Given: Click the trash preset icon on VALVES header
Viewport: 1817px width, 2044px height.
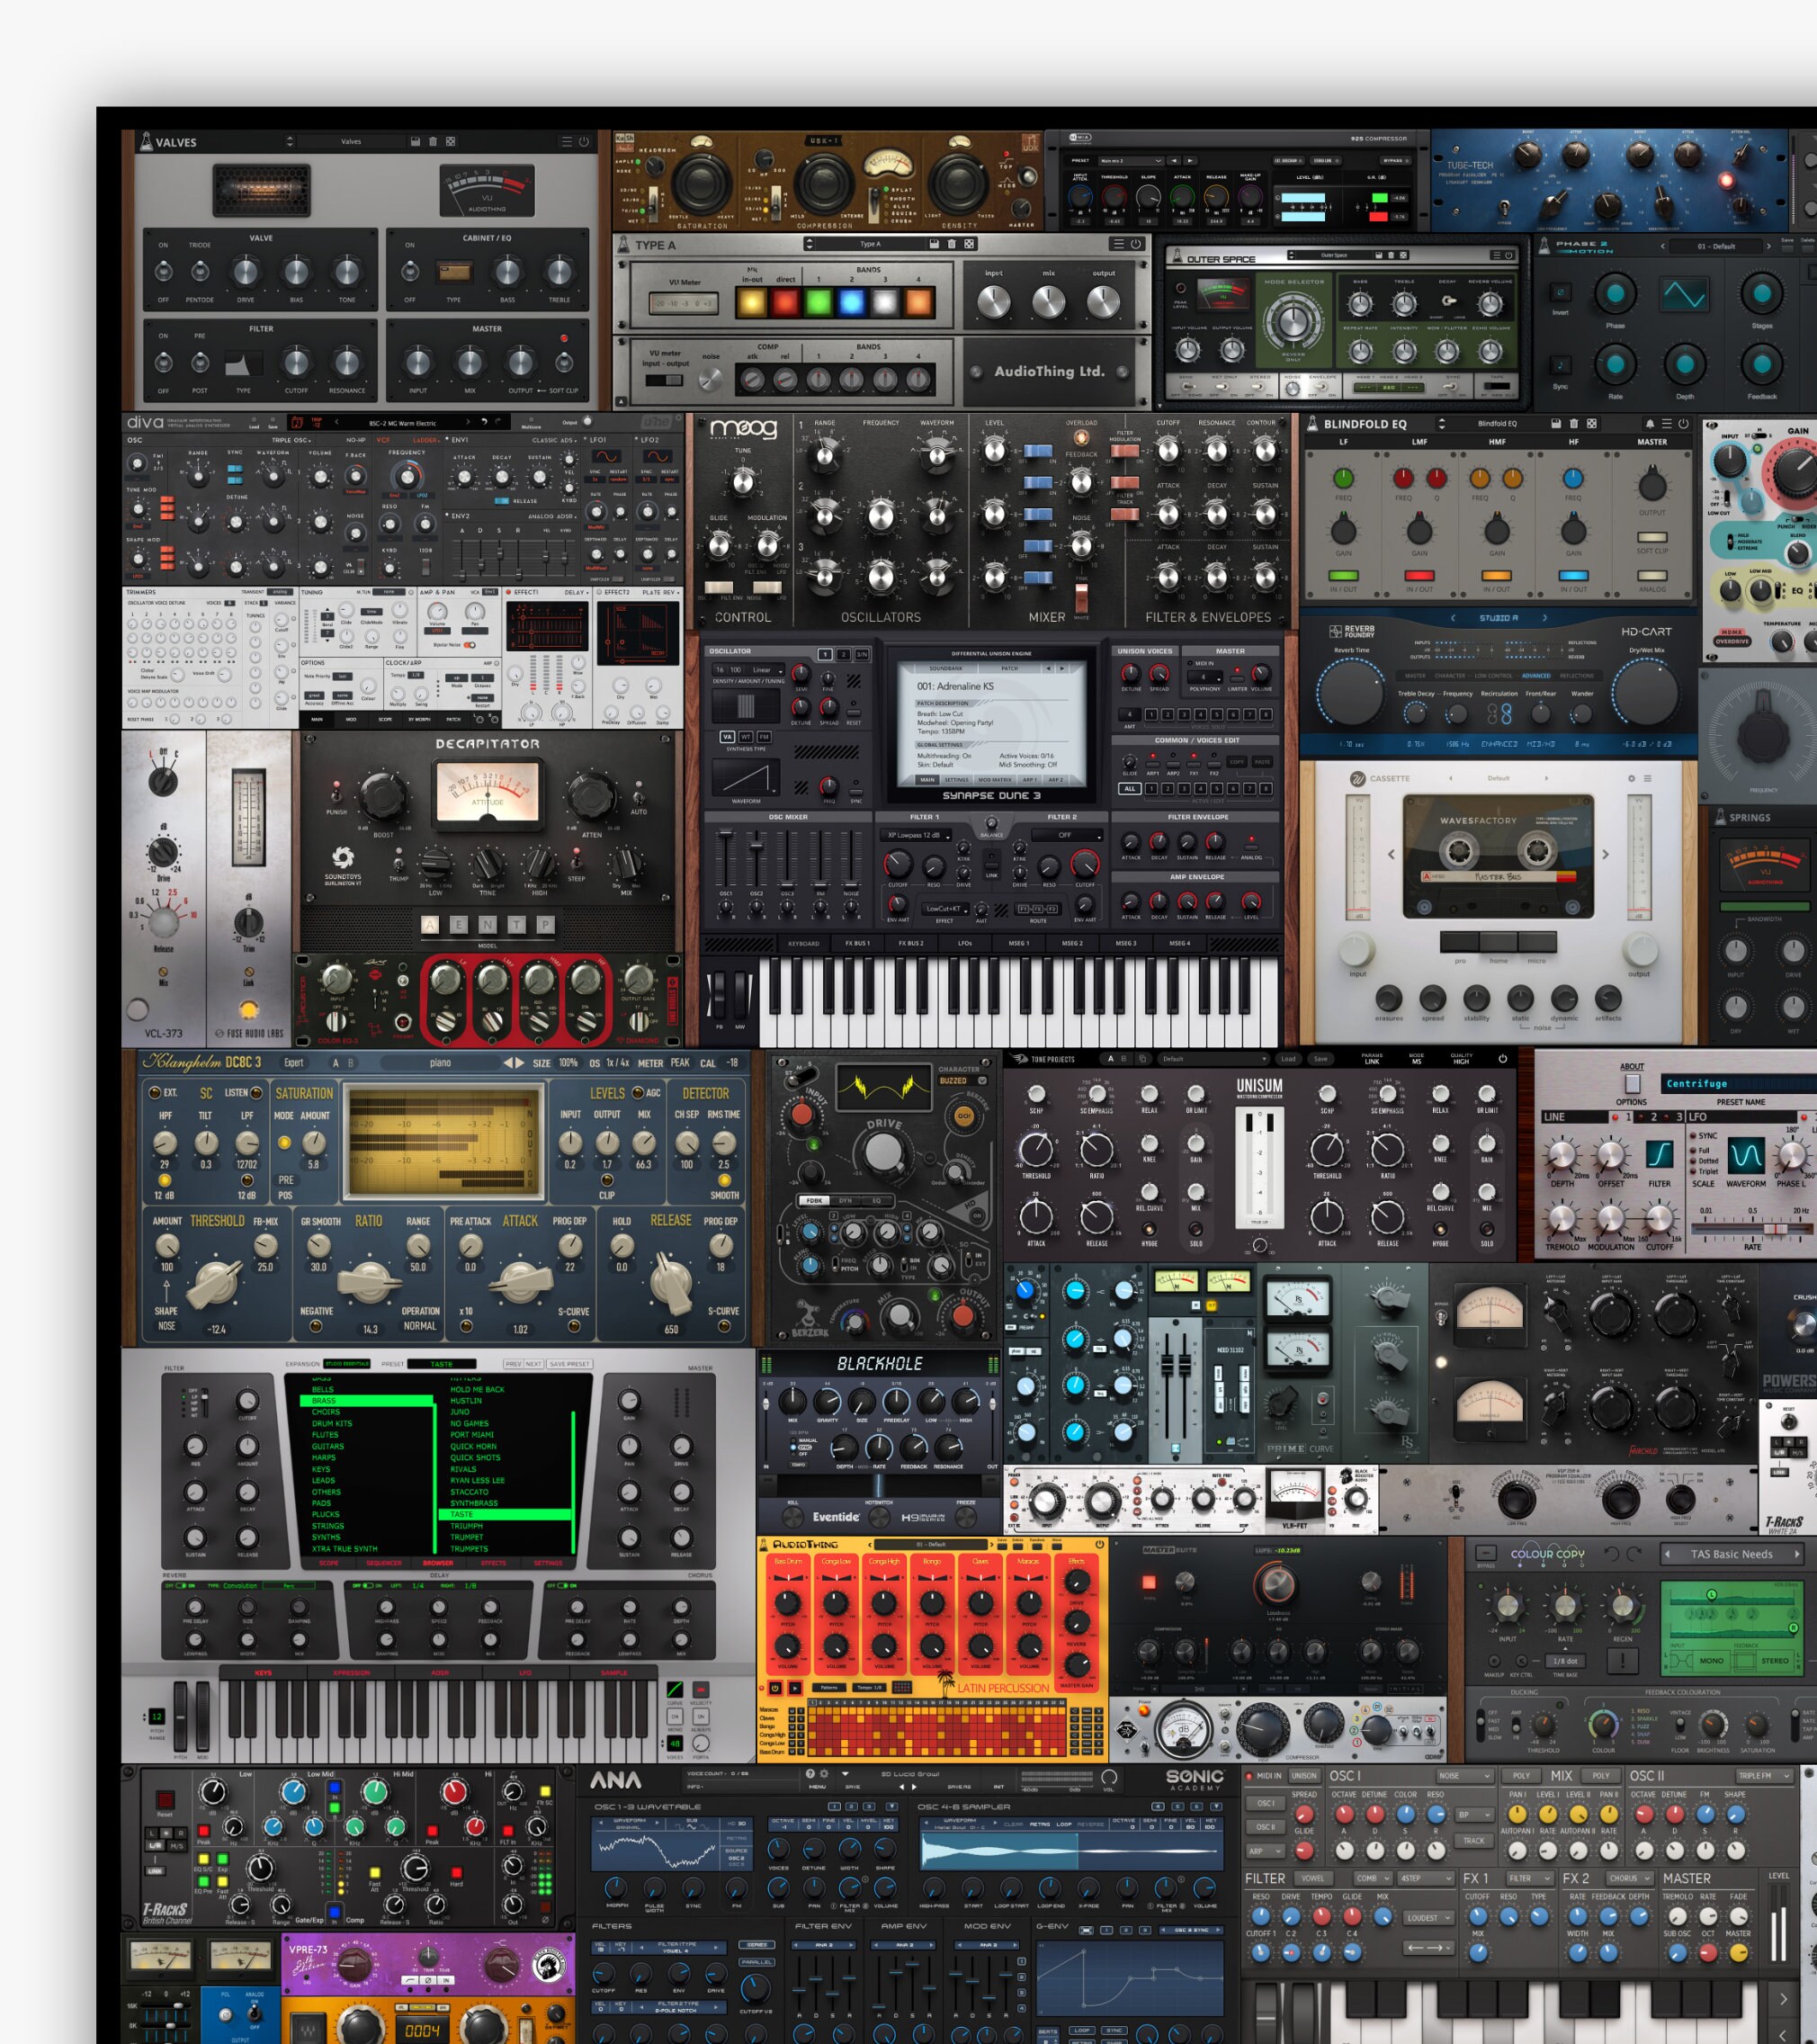Looking at the screenshot, I should [x=432, y=142].
